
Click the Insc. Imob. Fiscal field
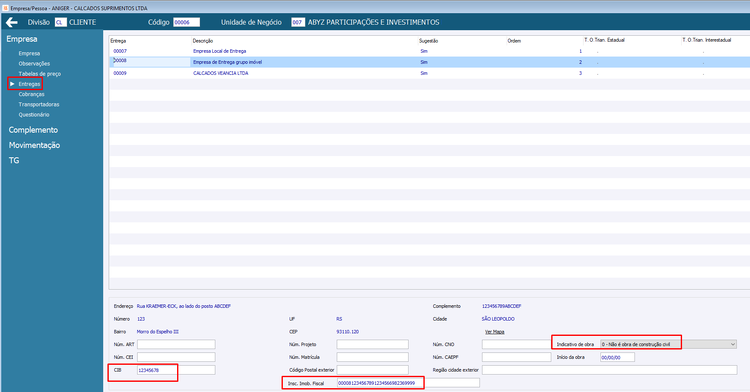(x=381, y=383)
